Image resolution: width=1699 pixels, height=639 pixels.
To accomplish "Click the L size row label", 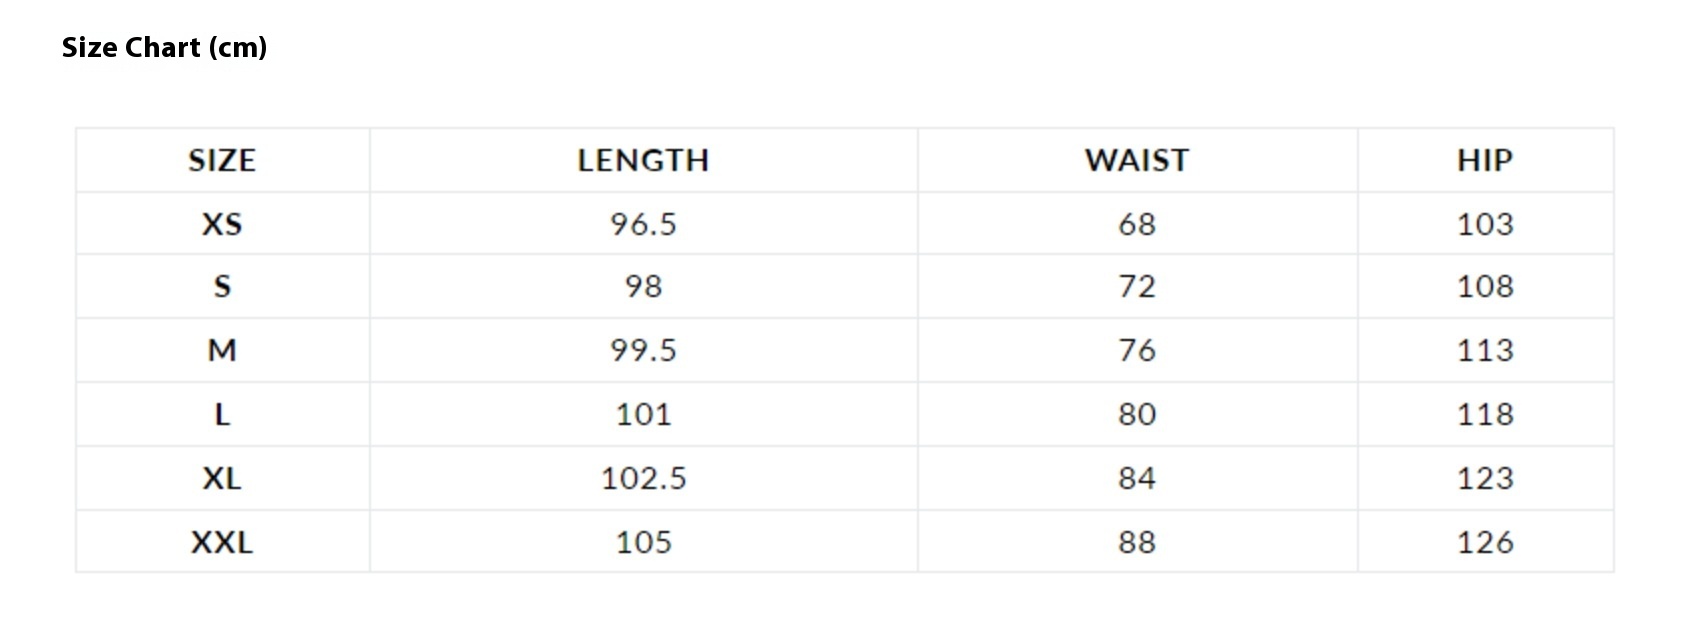I will pos(222,414).
